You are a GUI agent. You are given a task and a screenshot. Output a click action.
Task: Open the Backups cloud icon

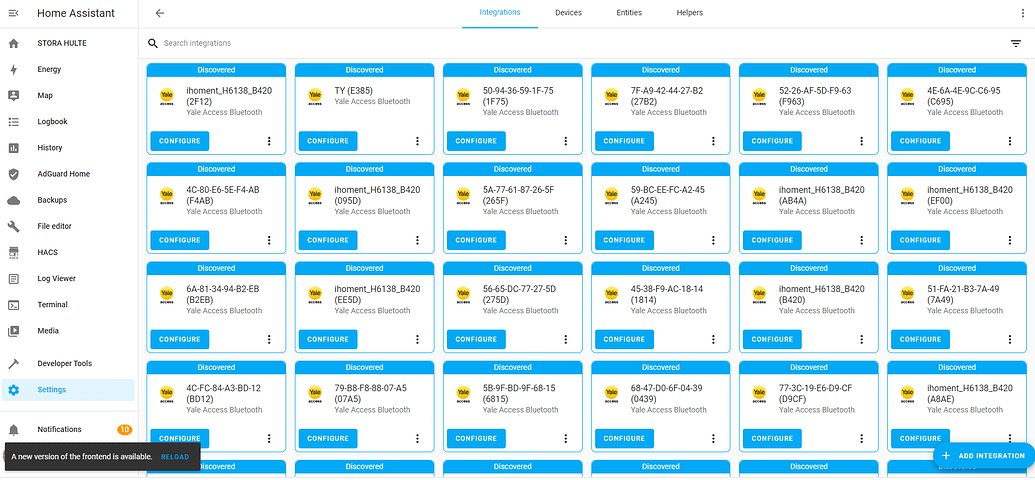point(13,200)
